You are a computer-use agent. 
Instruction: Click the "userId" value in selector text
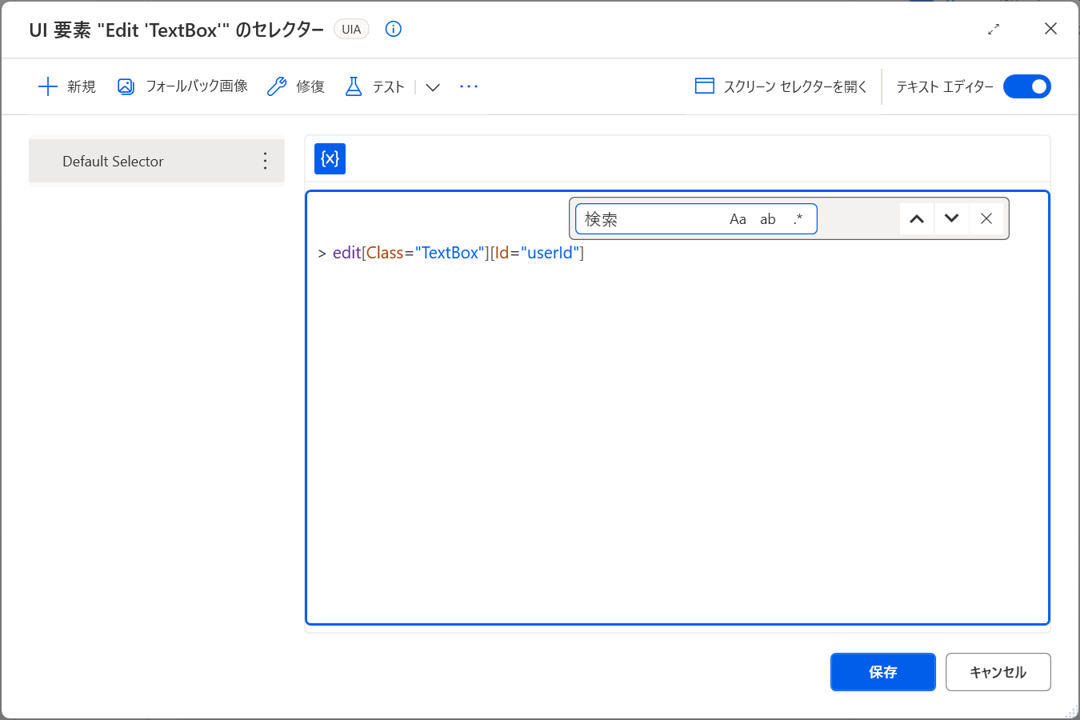pos(550,253)
